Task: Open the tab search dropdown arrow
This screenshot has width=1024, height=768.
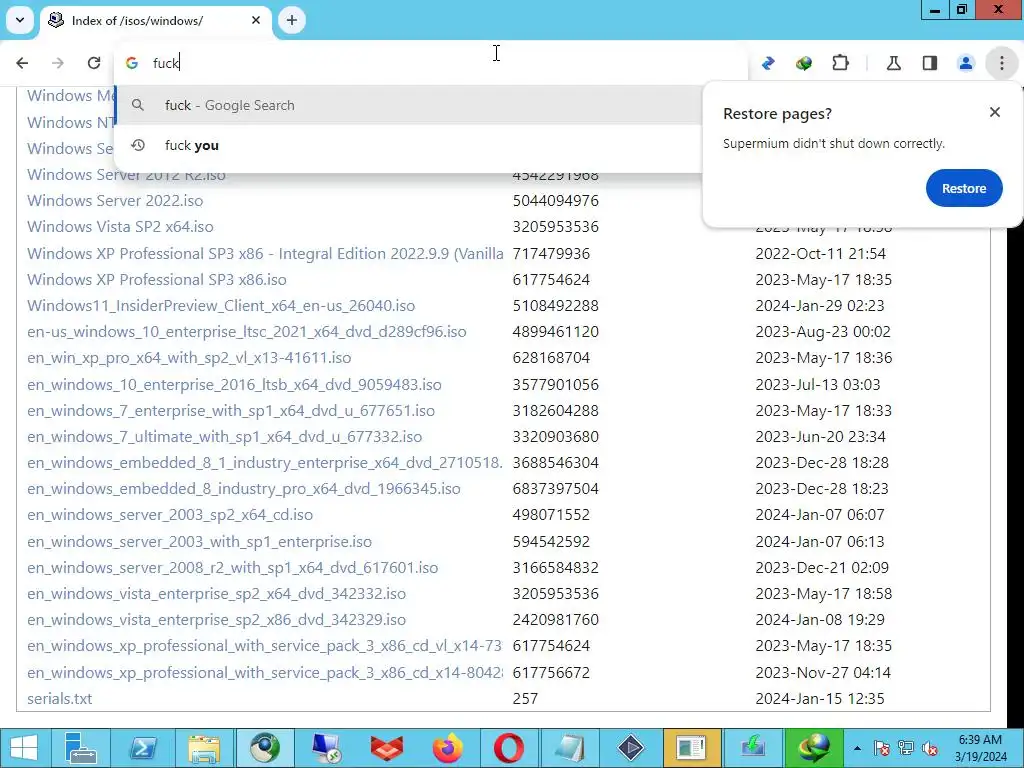Action: pos(20,20)
